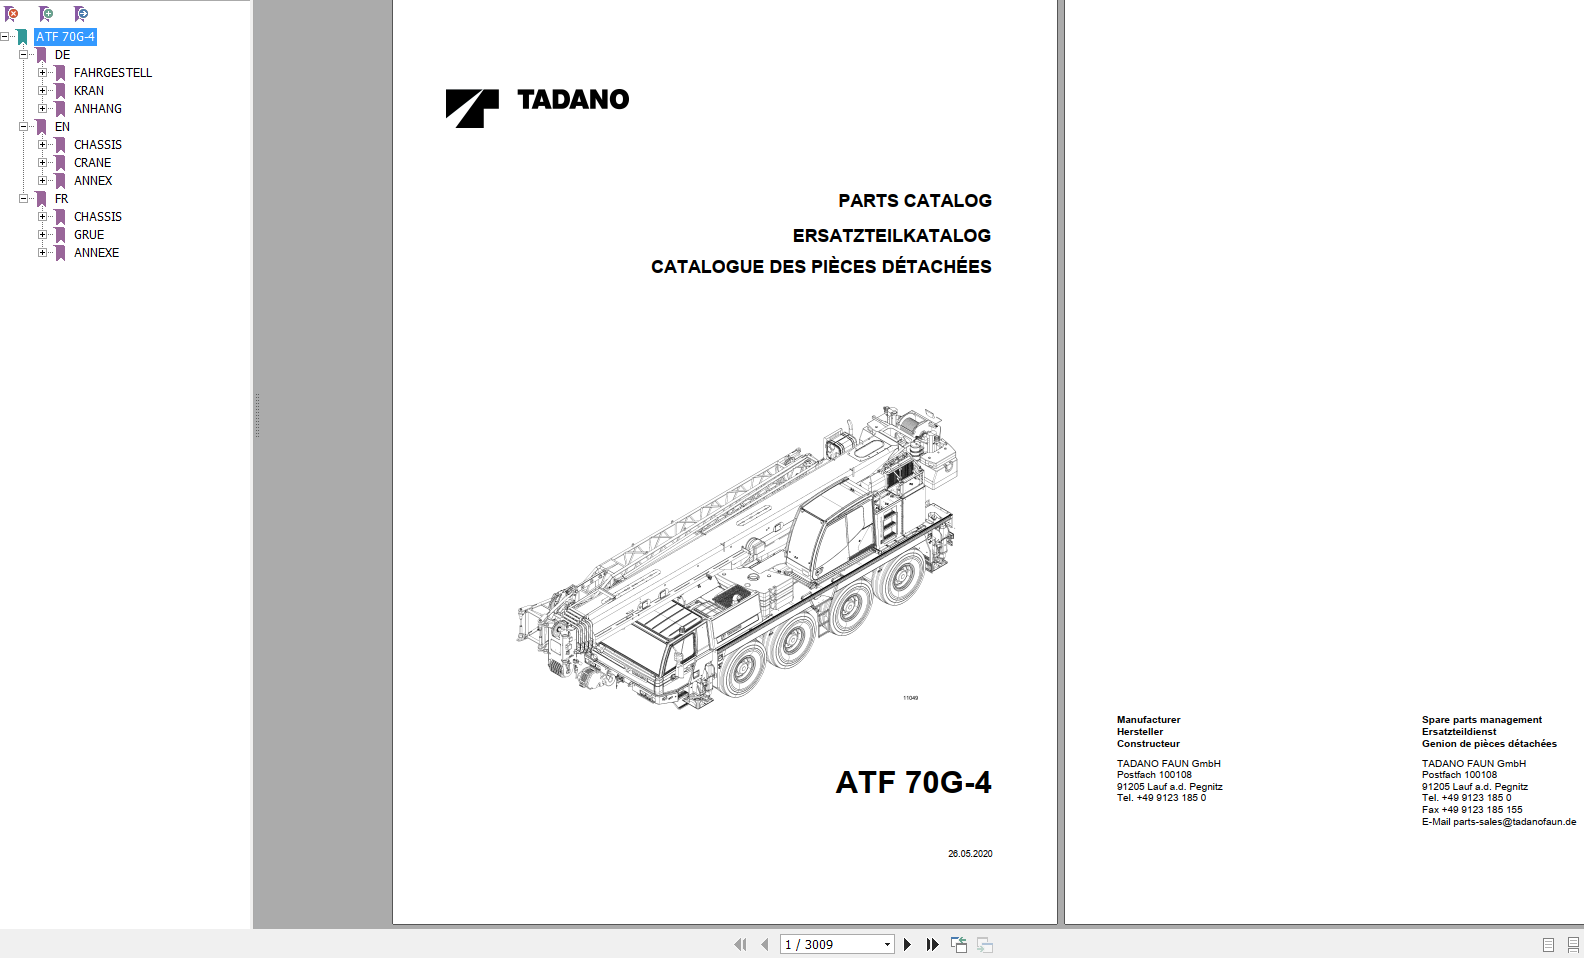1584x958 pixels.
Task: Click the purple bookmark icon beside DE
Action: (42, 55)
